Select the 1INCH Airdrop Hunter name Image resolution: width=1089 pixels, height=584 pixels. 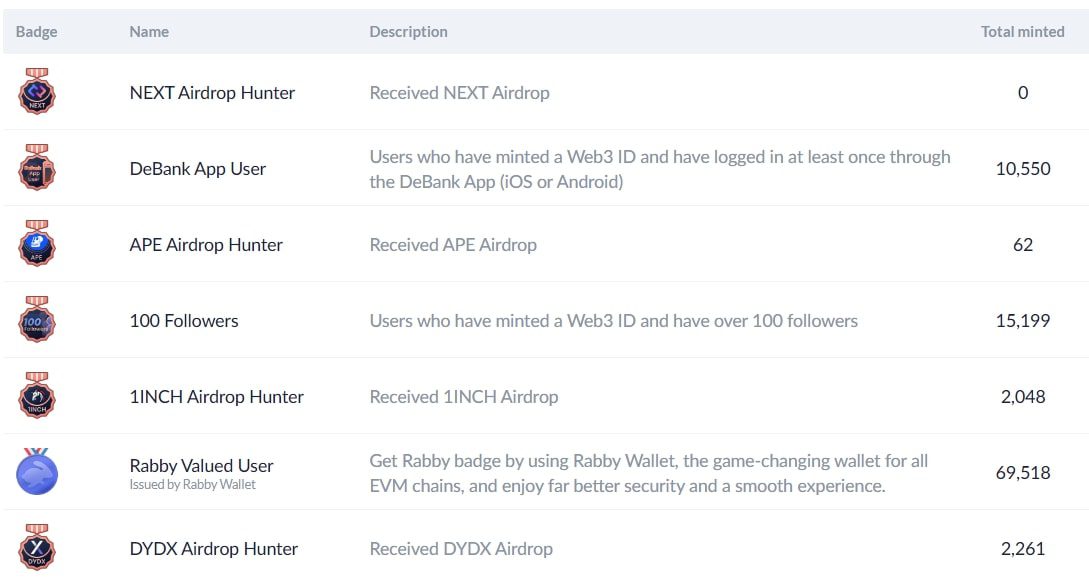[217, 397]
